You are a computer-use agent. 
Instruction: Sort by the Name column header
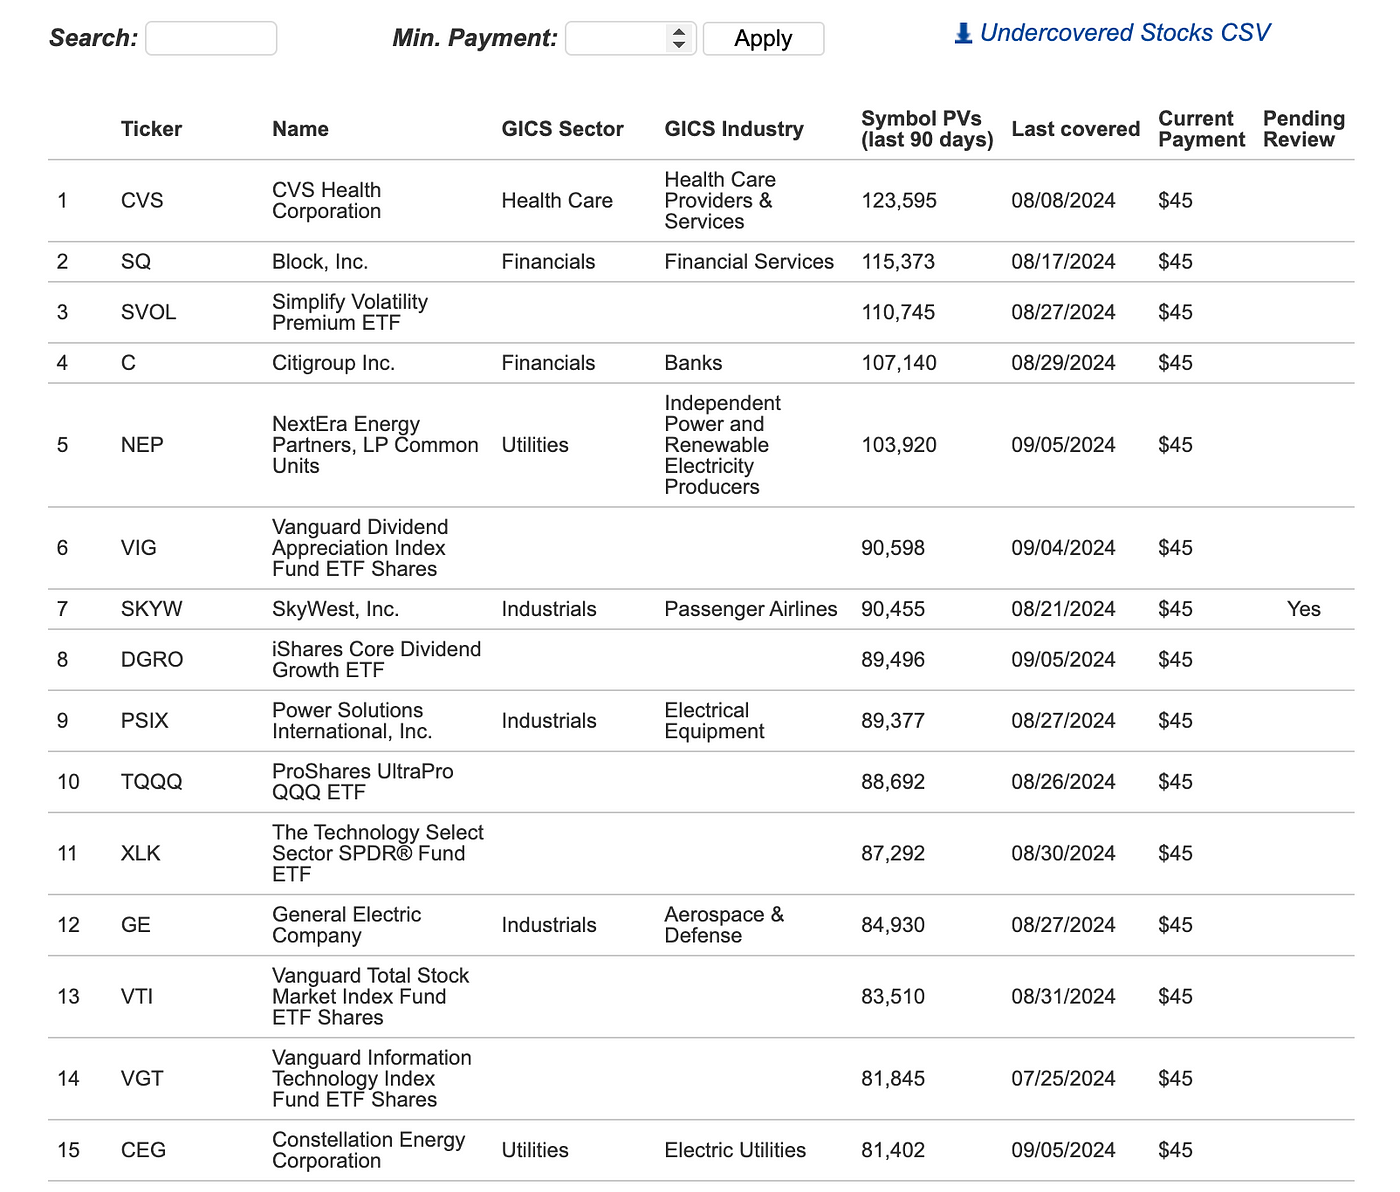tap(300, 129)
